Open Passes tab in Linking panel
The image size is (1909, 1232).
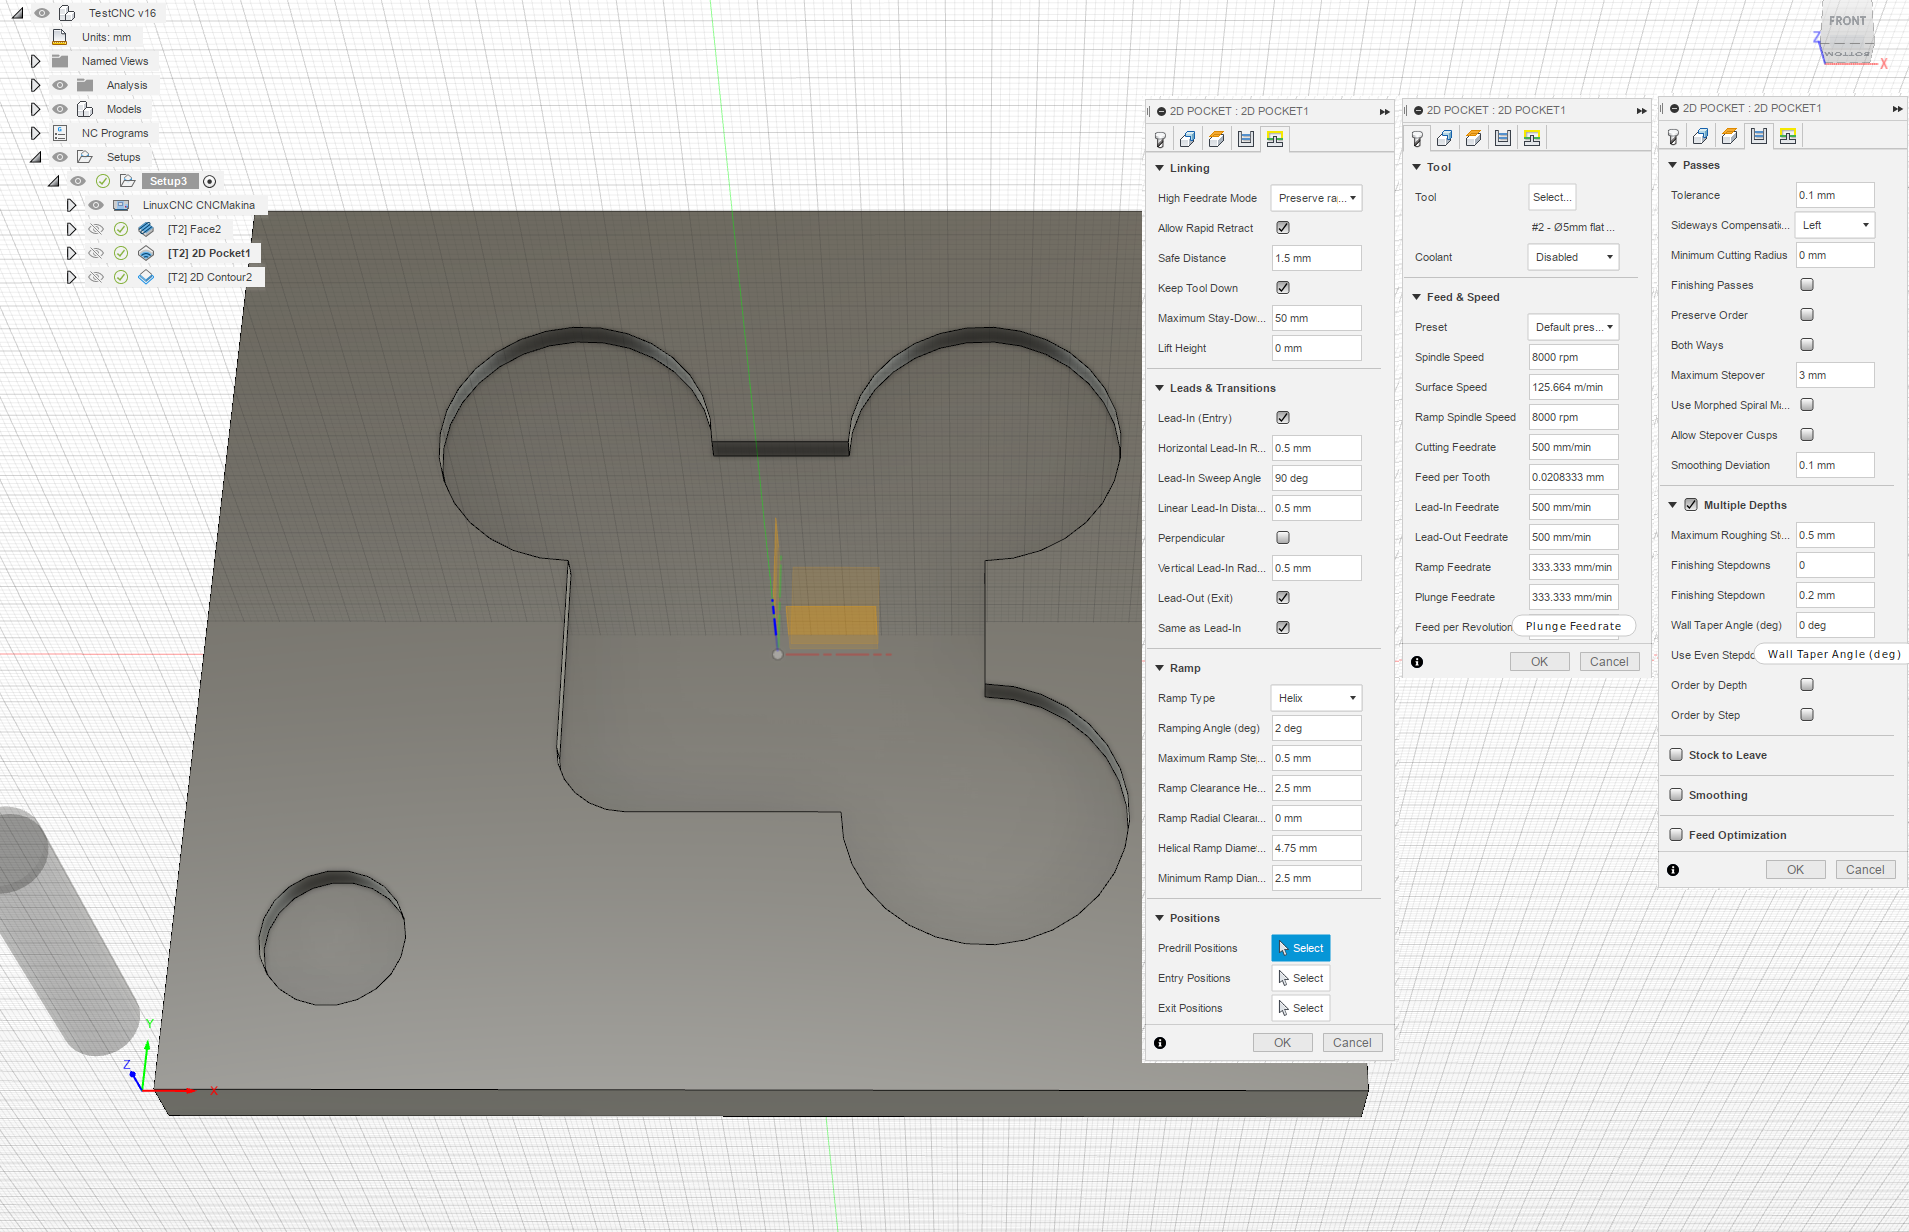(x=1246, y=139)
